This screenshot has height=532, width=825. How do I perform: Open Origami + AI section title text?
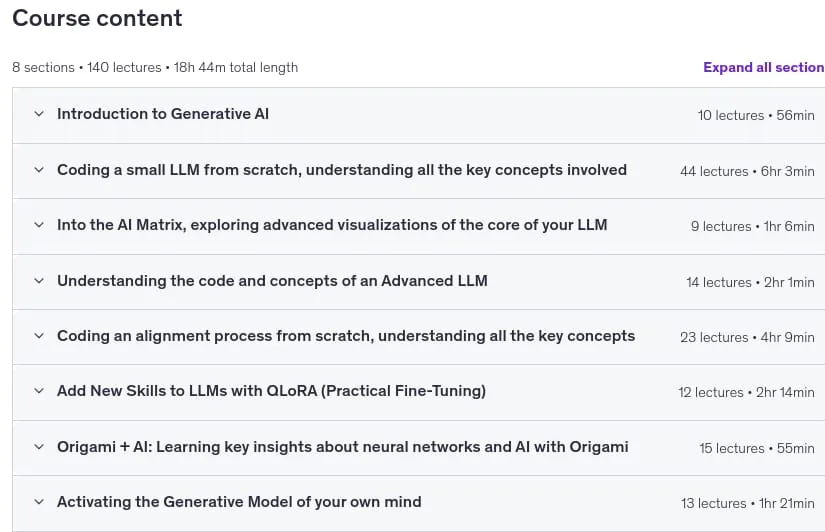coord(343,447)
